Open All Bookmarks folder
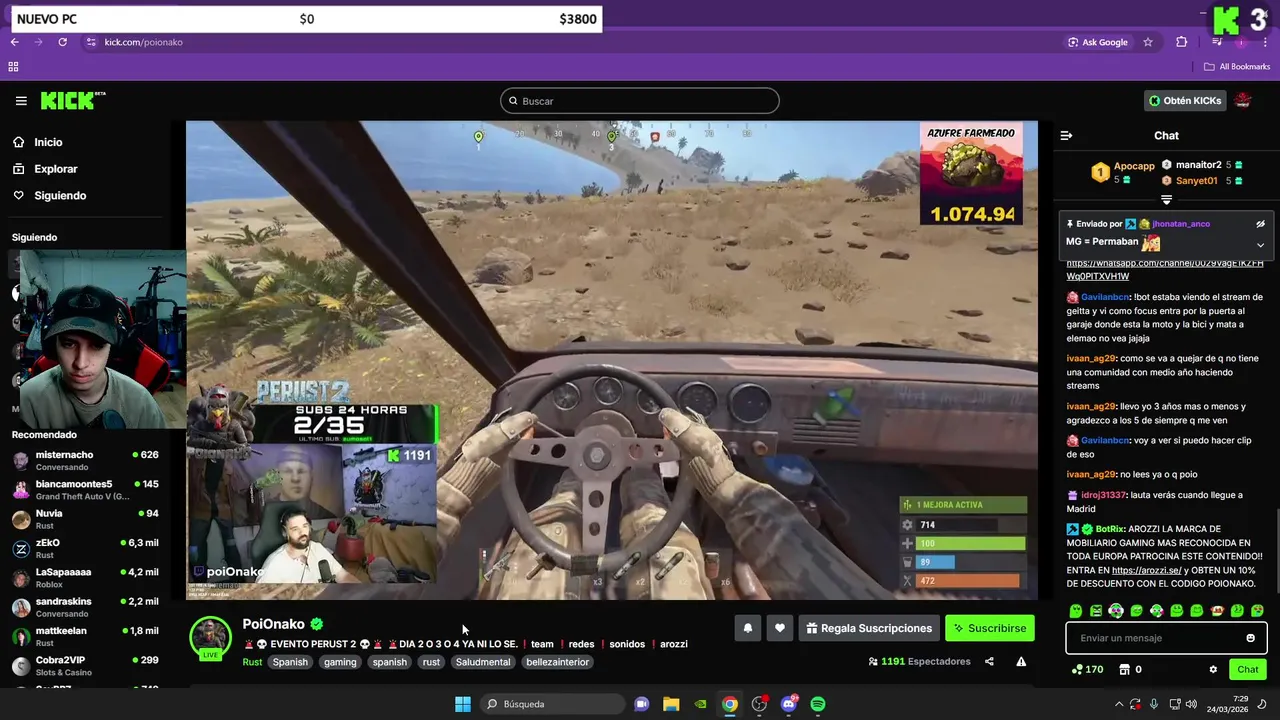1280x720 pixels. pyautogui.click(x=1237, y=67)
